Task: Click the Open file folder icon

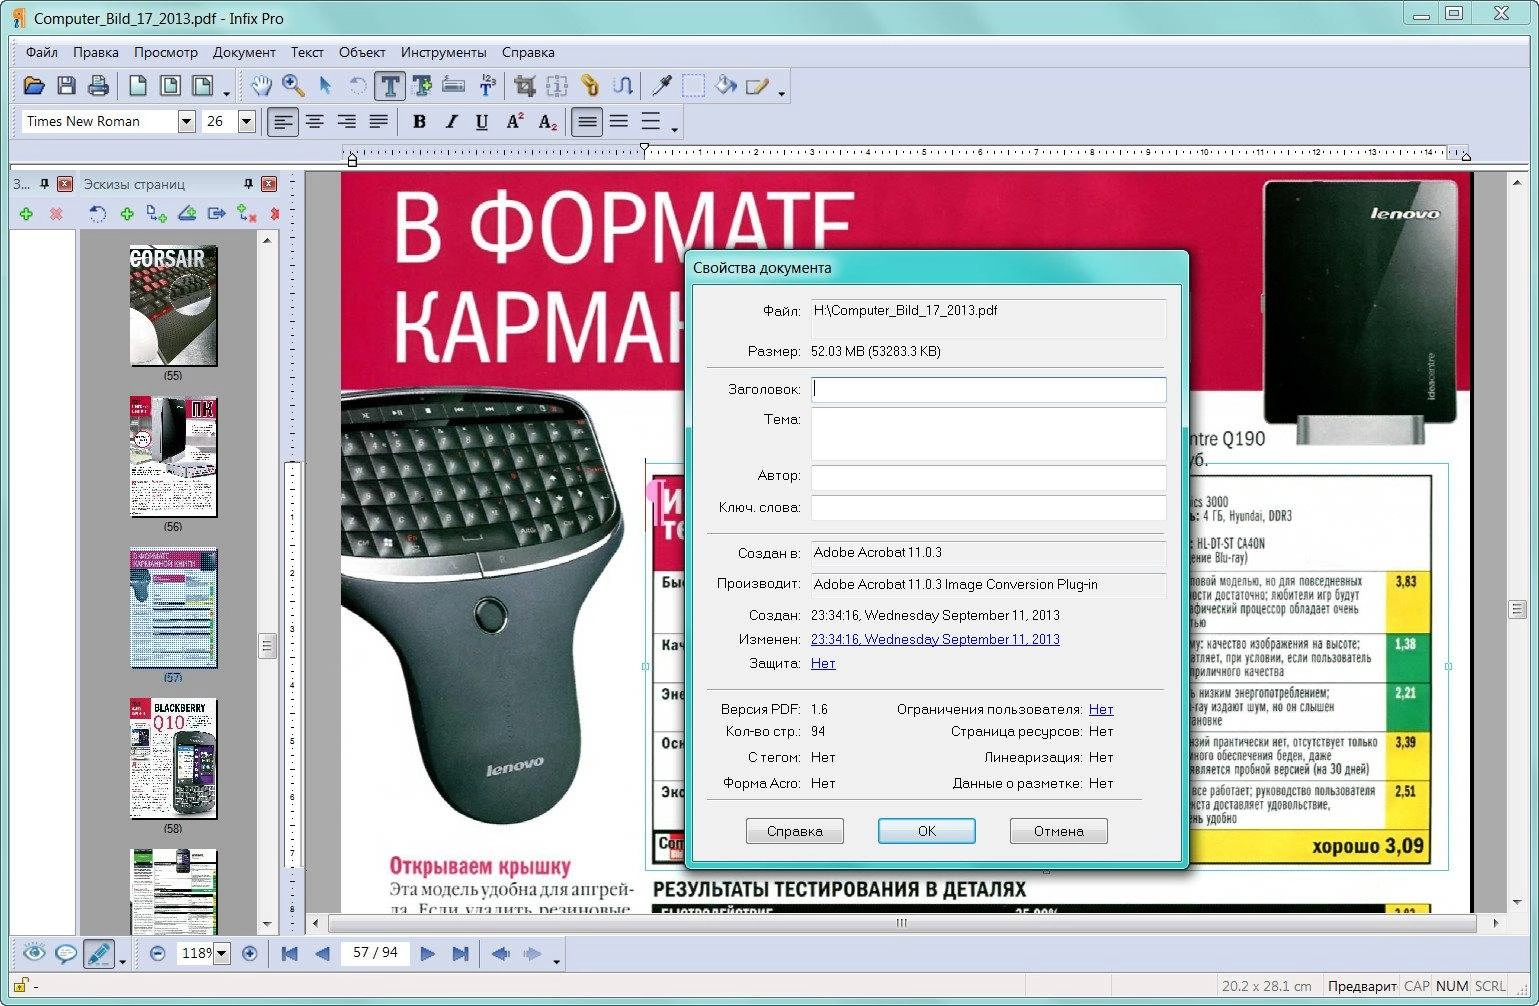Action: 34,86
